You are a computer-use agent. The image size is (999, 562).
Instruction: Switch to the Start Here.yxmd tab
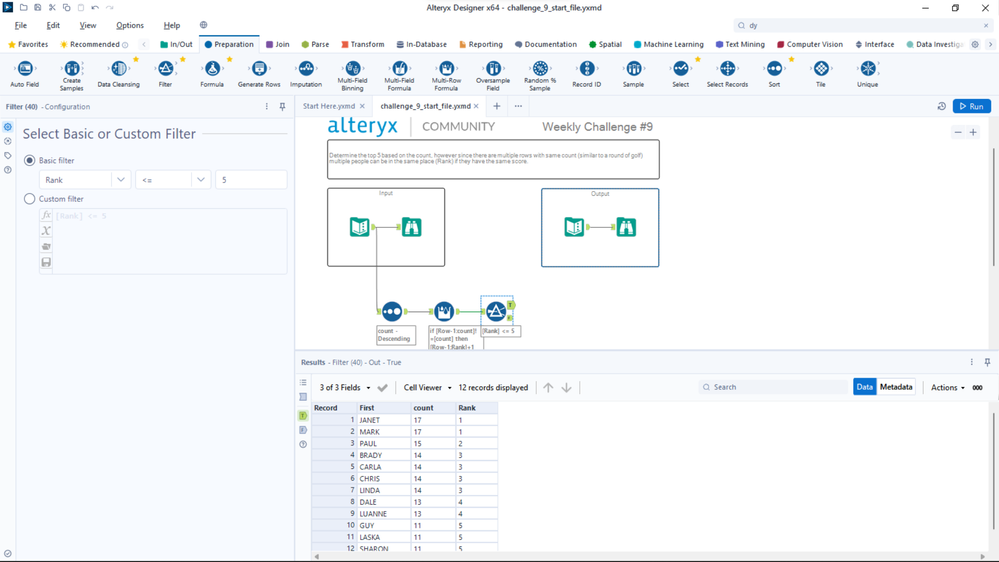pos(329,106)
